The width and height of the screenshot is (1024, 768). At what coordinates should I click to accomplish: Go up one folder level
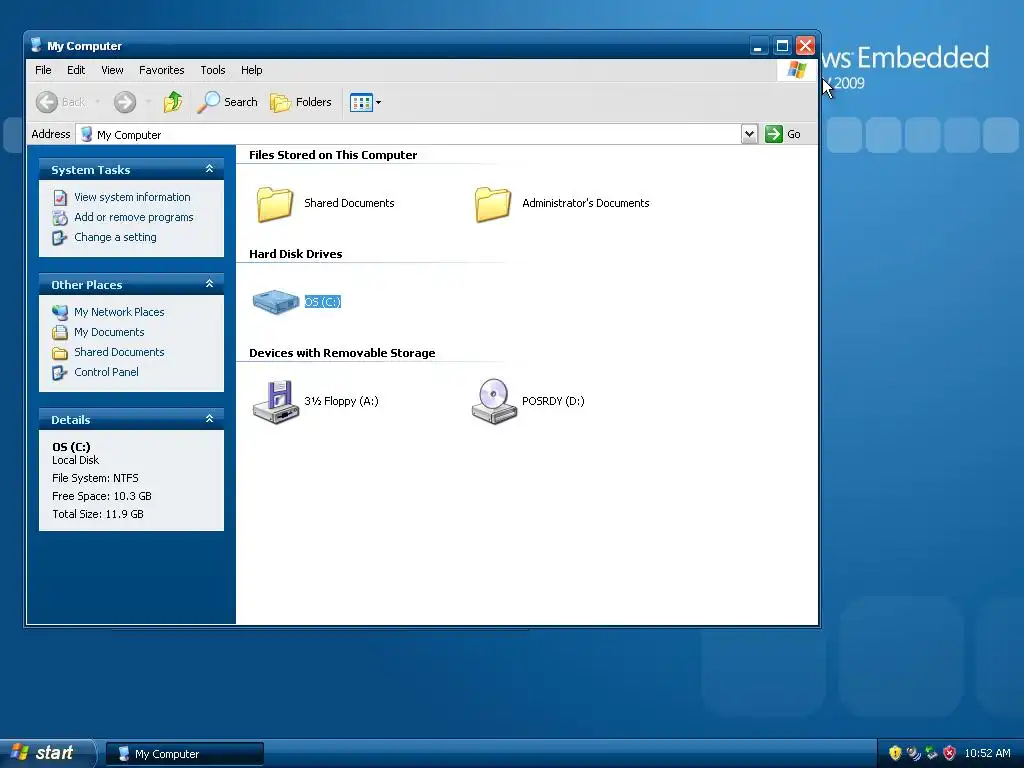point(173,102)
